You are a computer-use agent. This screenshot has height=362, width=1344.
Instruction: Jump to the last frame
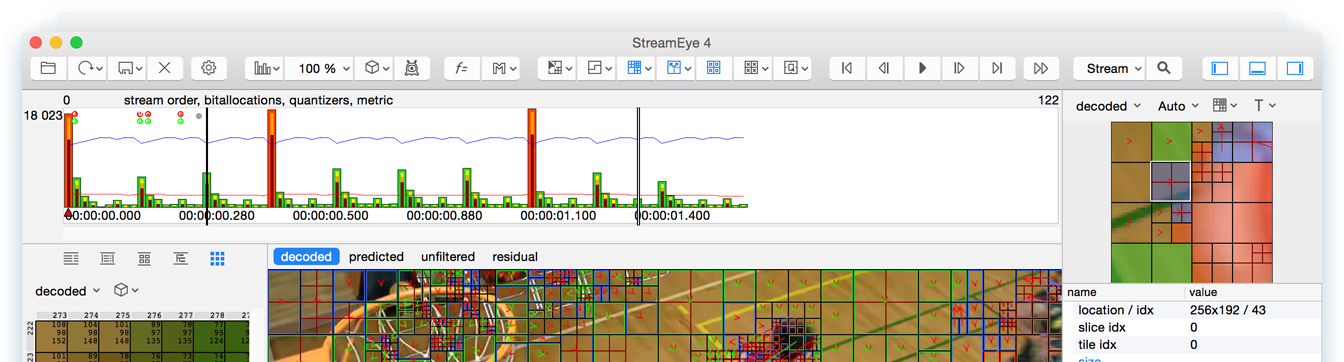997,68
